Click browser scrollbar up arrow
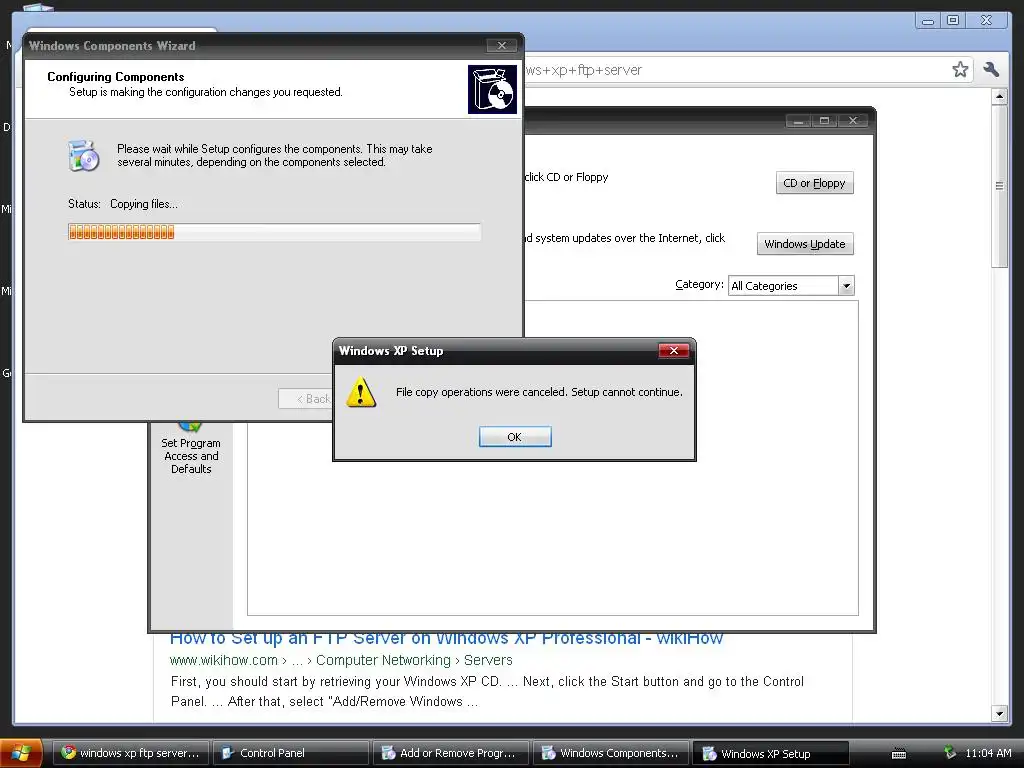 click(999, 97)
